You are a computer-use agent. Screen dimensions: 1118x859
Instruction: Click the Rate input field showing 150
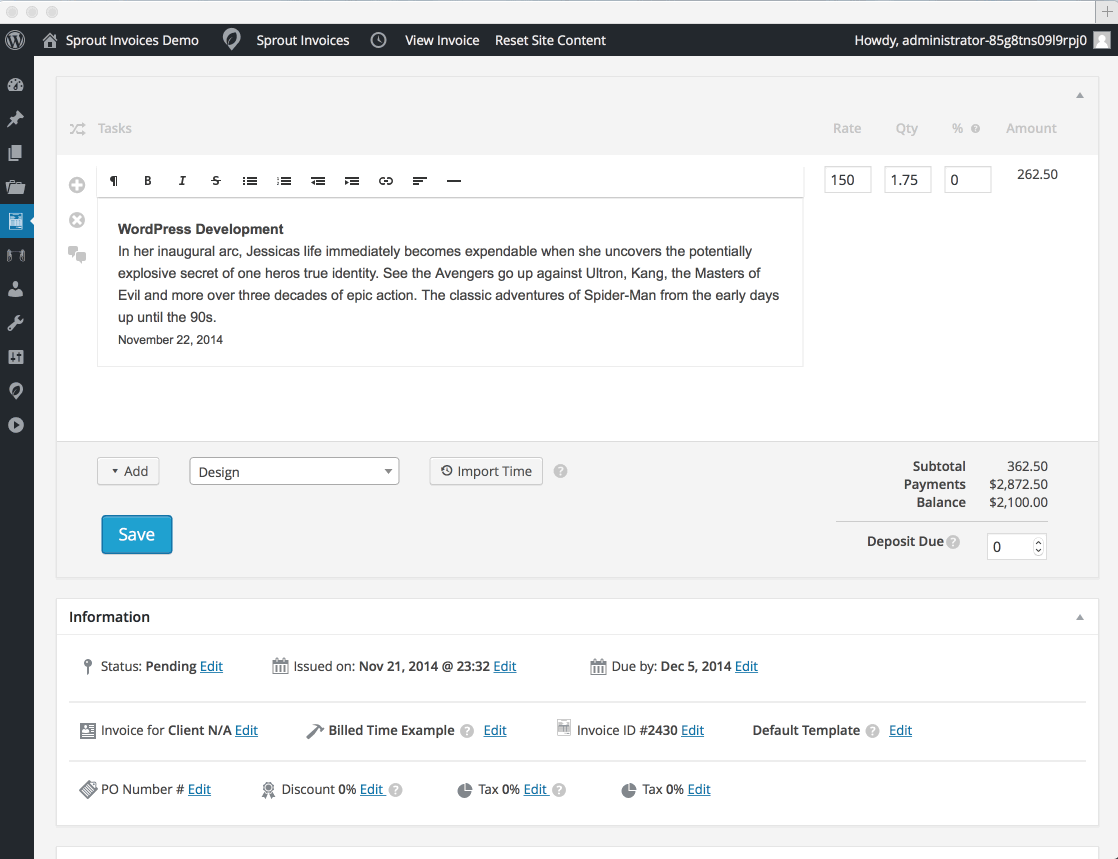point(847,180)
